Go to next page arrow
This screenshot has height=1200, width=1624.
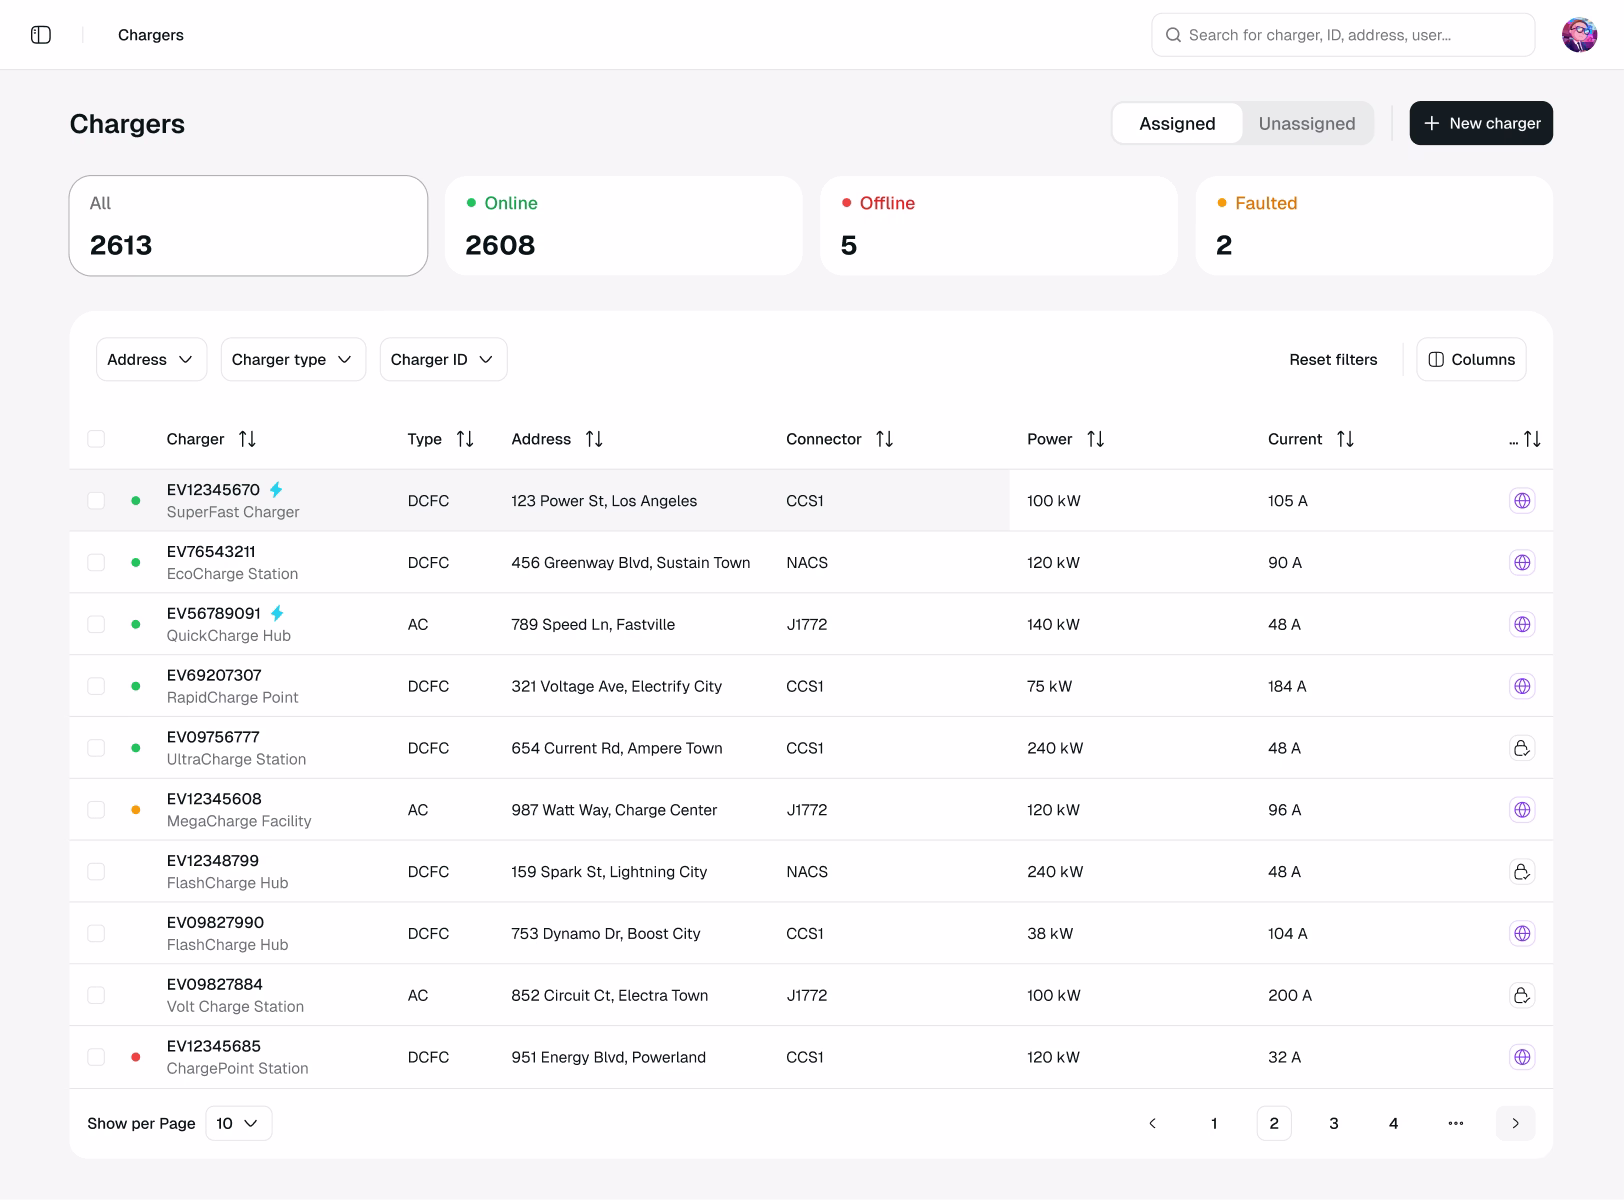(1515, 1123)
